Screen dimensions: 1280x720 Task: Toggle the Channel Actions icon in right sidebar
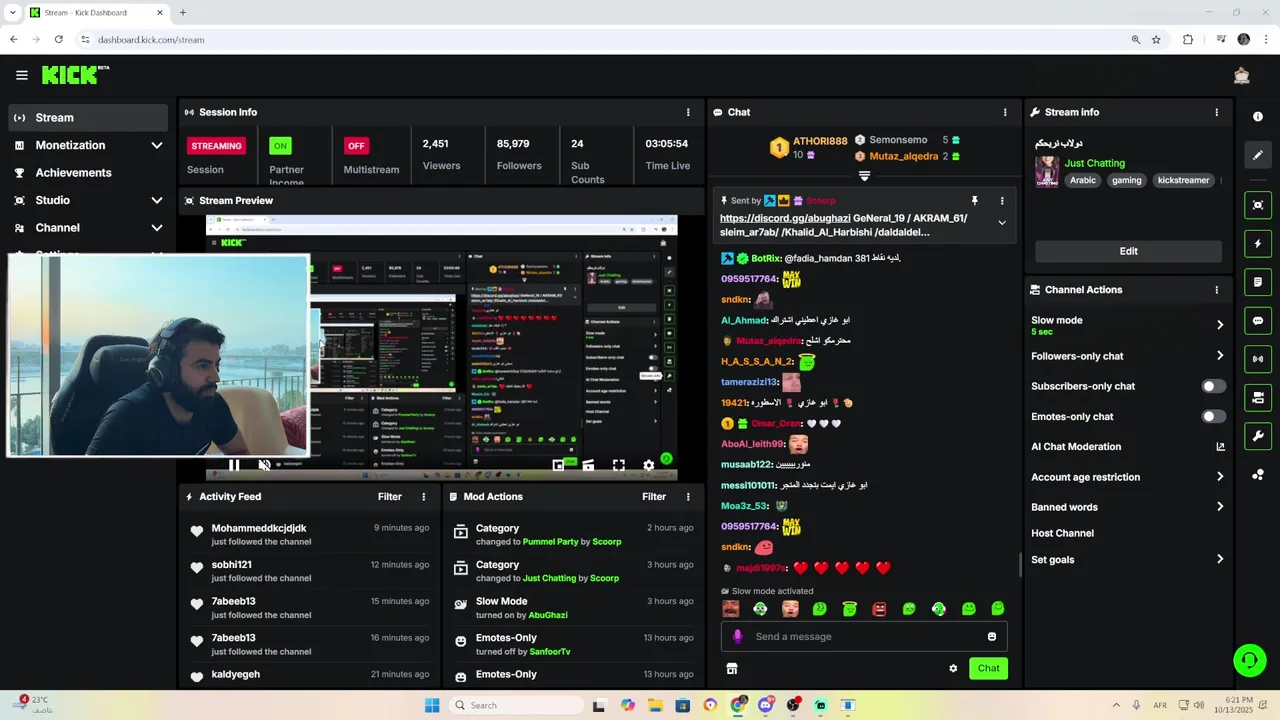pyautogui.click(x=1258, y=398)
